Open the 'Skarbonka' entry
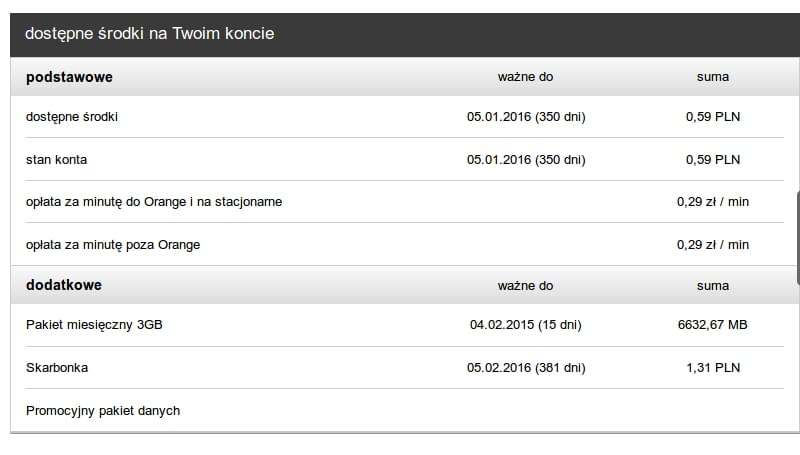 [57, 368]
